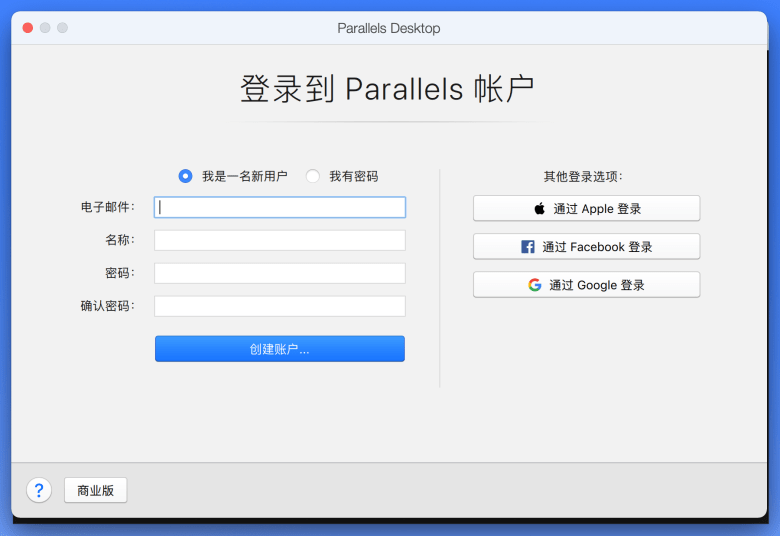
Task: Focus the 电子邮件 input field
Action: click(280, 208)
